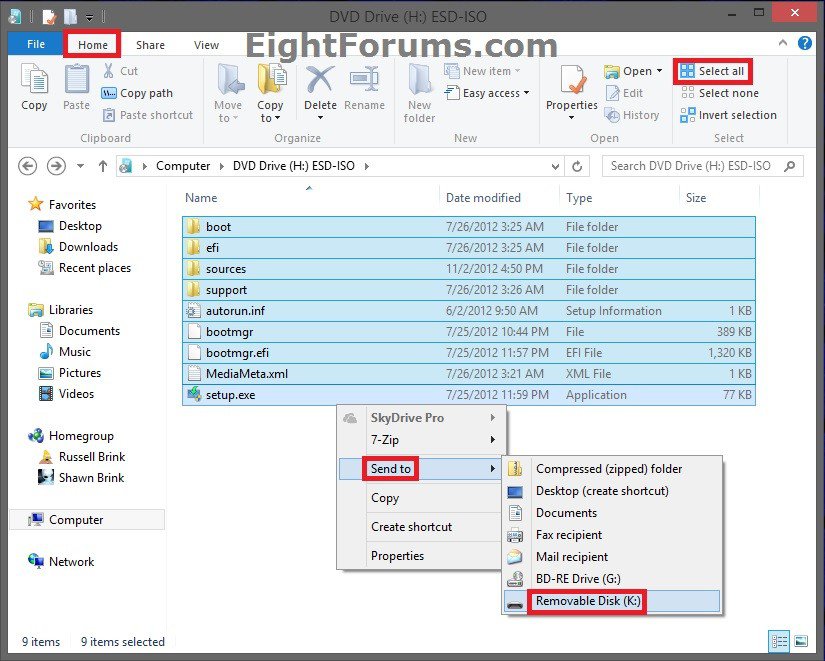This screenshot has height=661, width=825.
Task: Open the 7-Zip context submenu
Action: [x=421, y=439]
